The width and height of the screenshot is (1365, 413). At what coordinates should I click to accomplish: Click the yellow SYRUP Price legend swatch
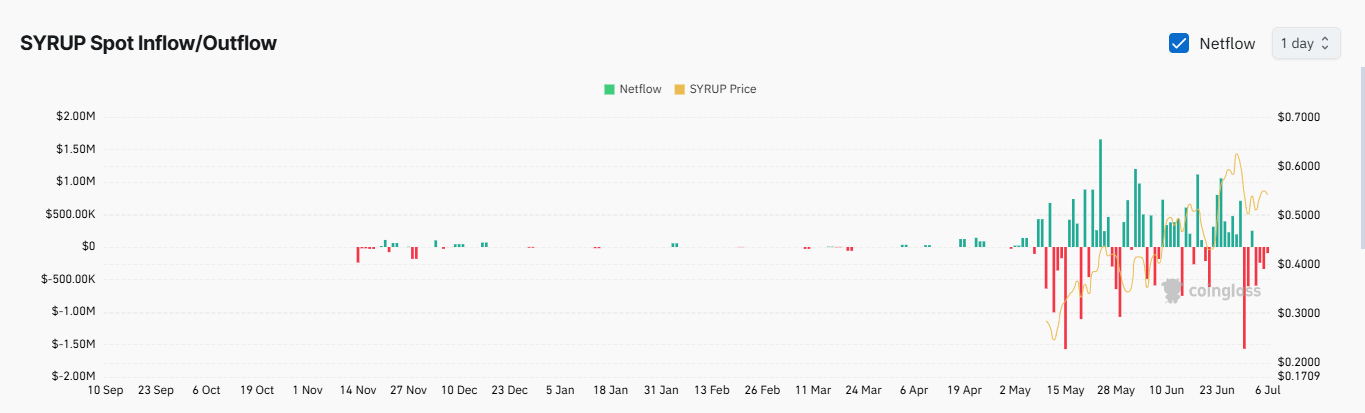click(x=680, y=89)
